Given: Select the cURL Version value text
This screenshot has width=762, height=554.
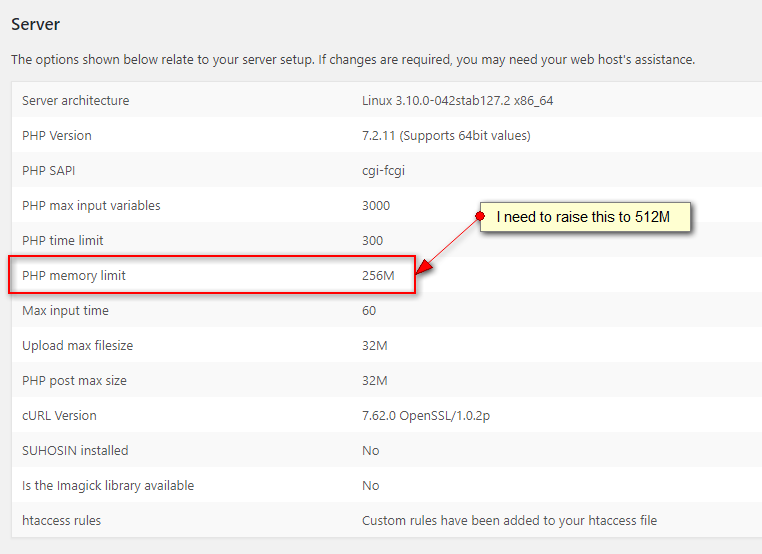Looking at the screenshot, I should click(x=441, y=415).
